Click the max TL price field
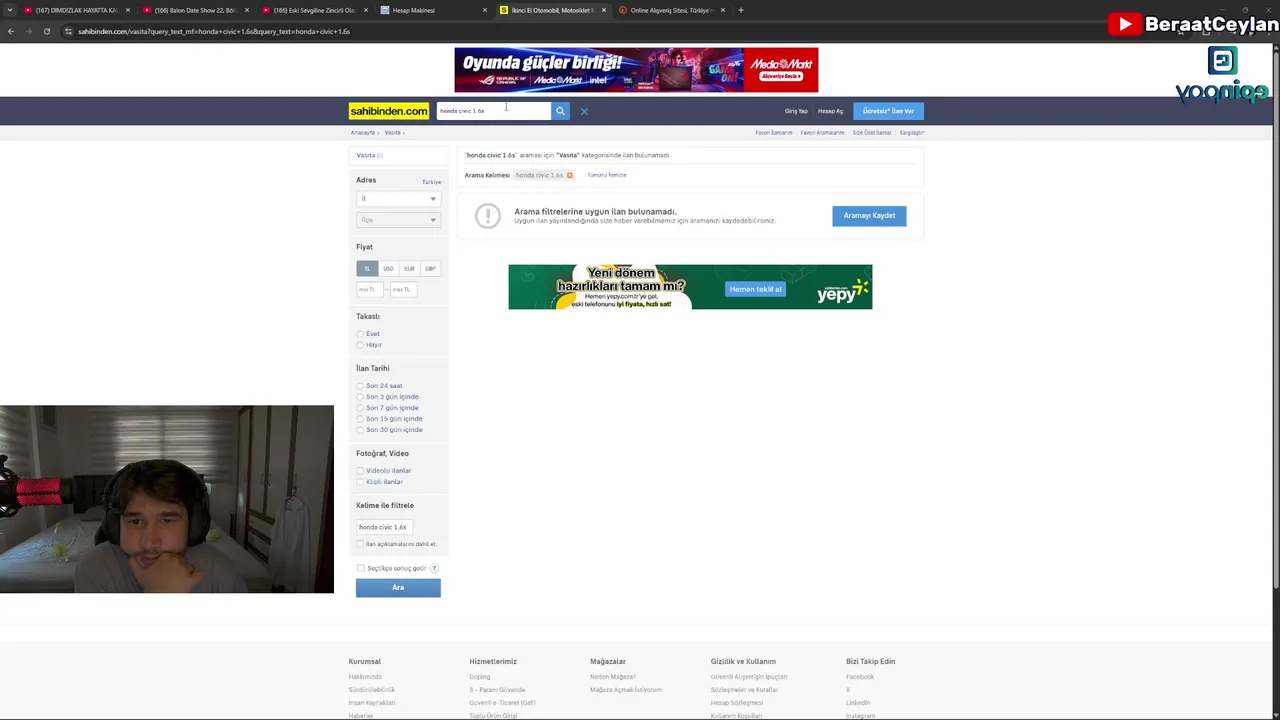The image size is (1280, 720). pyautogui.click(x=403, y=289)
